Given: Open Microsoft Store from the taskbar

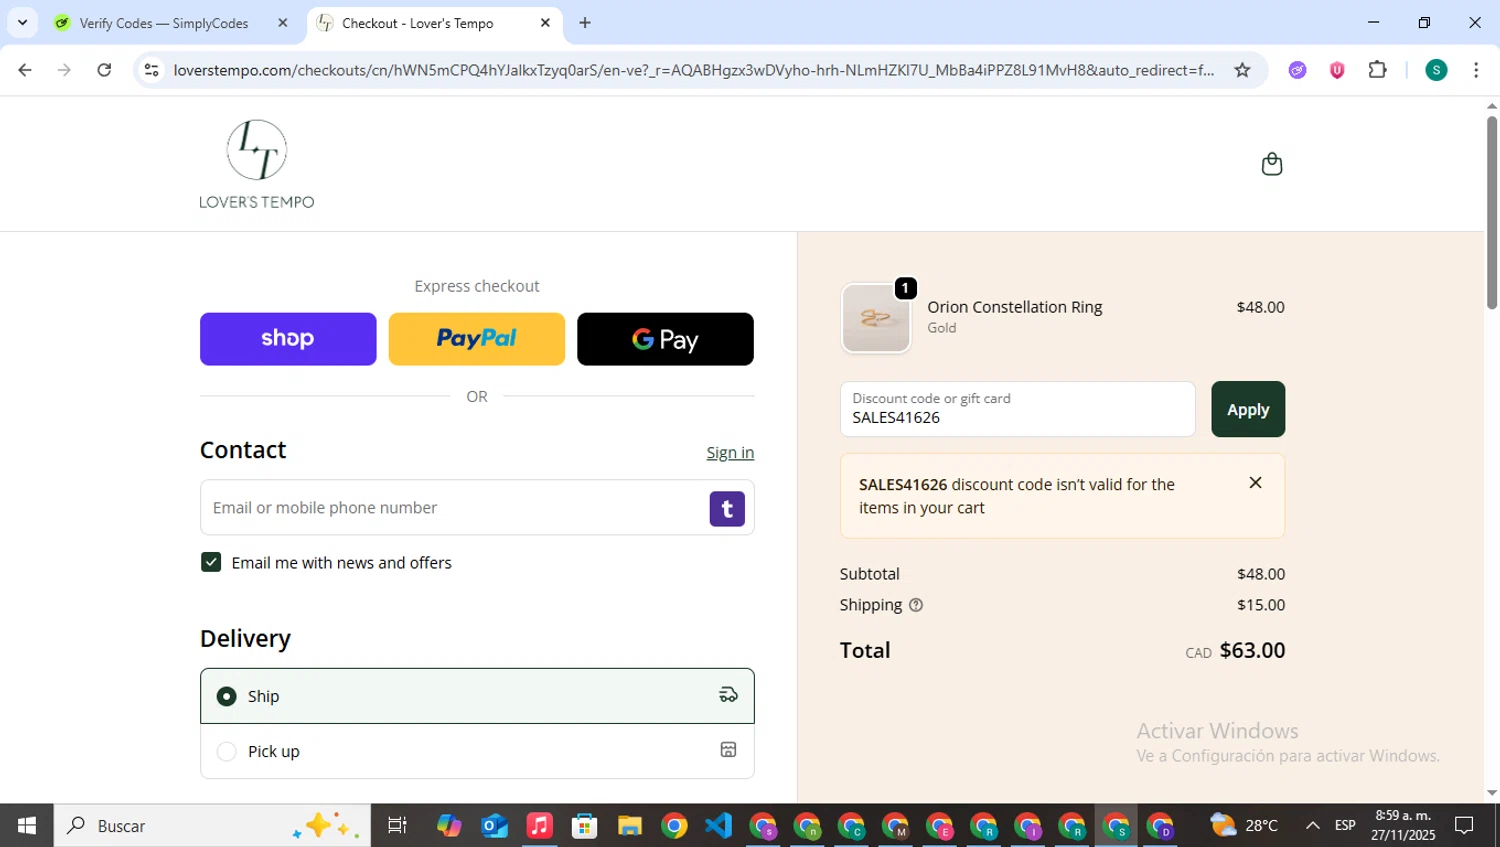Looking at the screenshot, I should point(584,826).
